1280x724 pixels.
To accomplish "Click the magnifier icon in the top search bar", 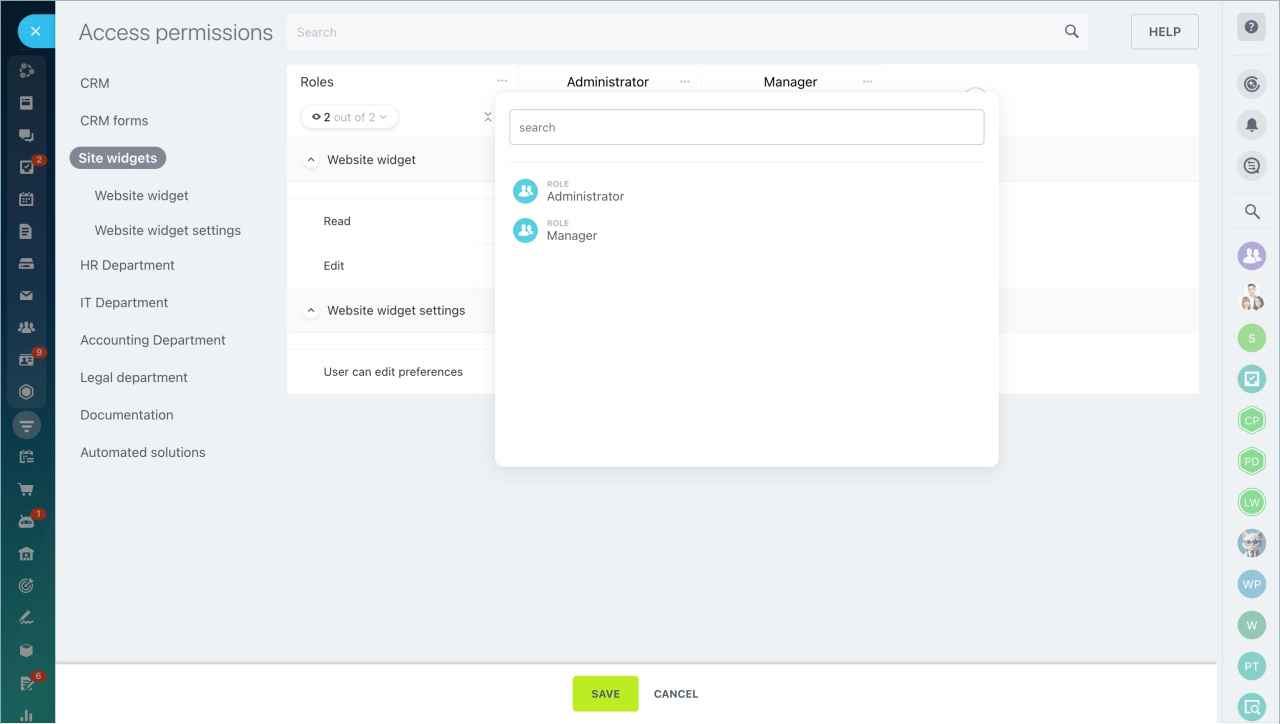I will tap(1071, 32).
